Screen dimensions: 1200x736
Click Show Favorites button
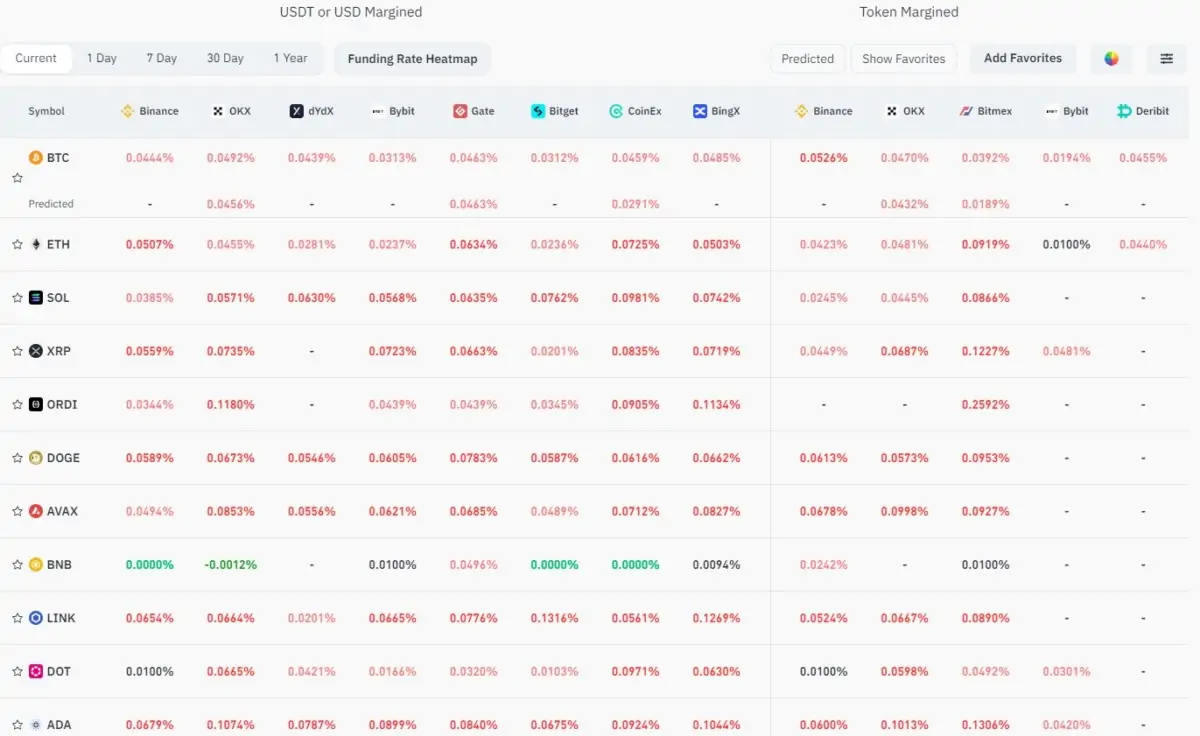(x=904, y=59)
